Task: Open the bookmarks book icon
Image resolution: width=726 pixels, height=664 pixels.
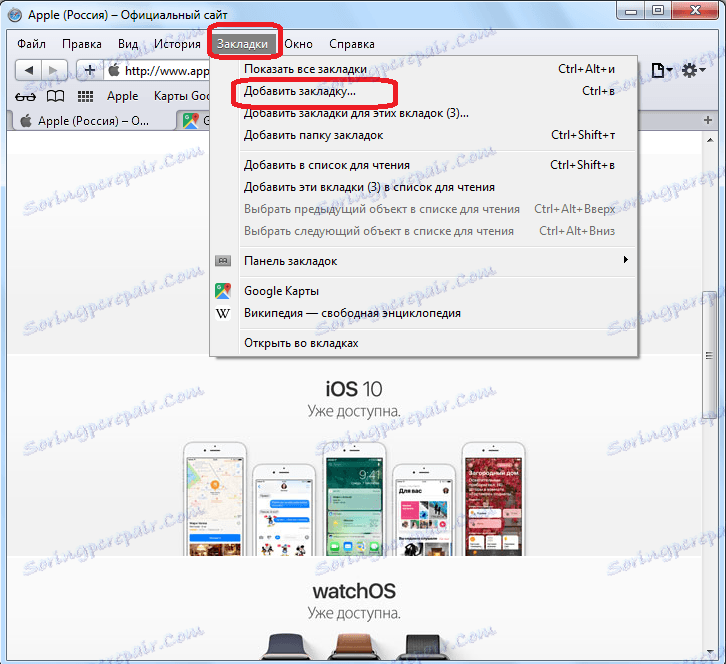Action: 56,96
